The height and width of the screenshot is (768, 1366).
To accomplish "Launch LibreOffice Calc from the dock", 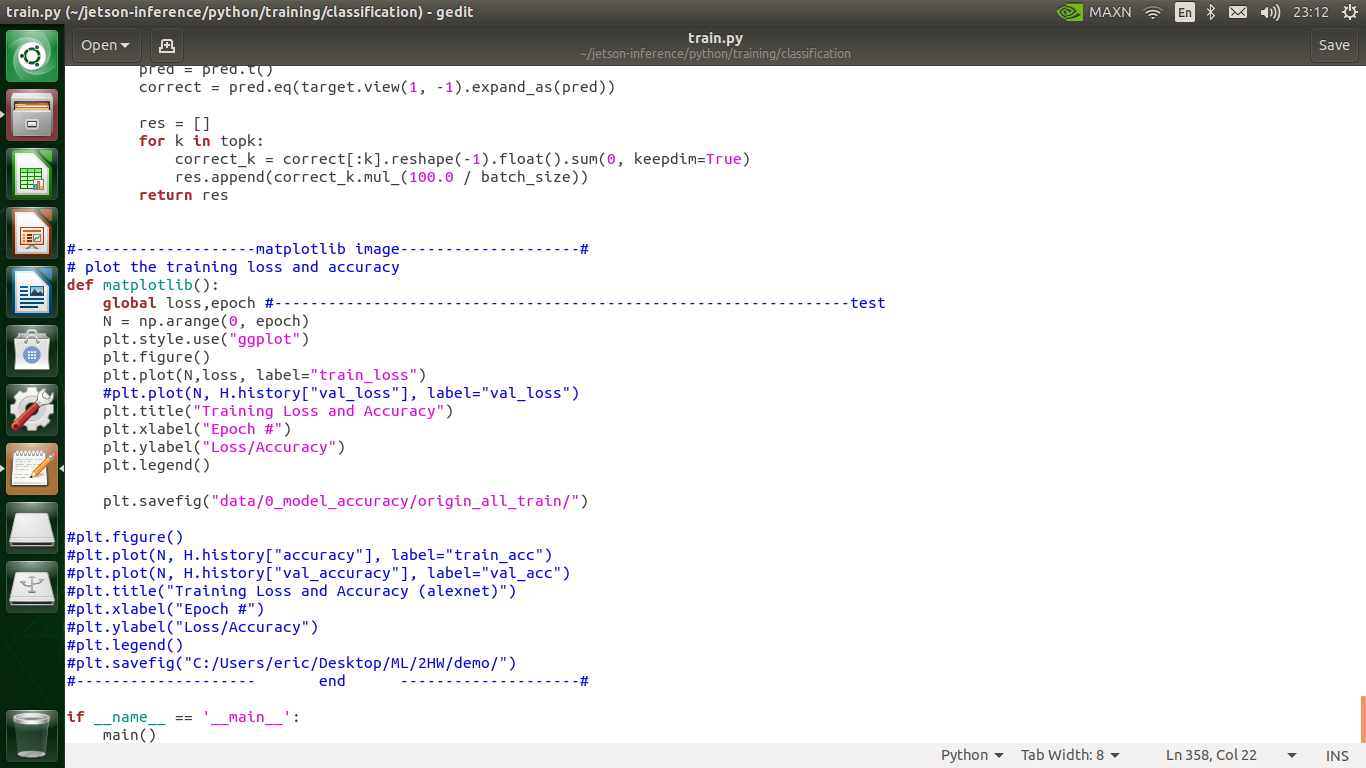I will coord(31,173).
